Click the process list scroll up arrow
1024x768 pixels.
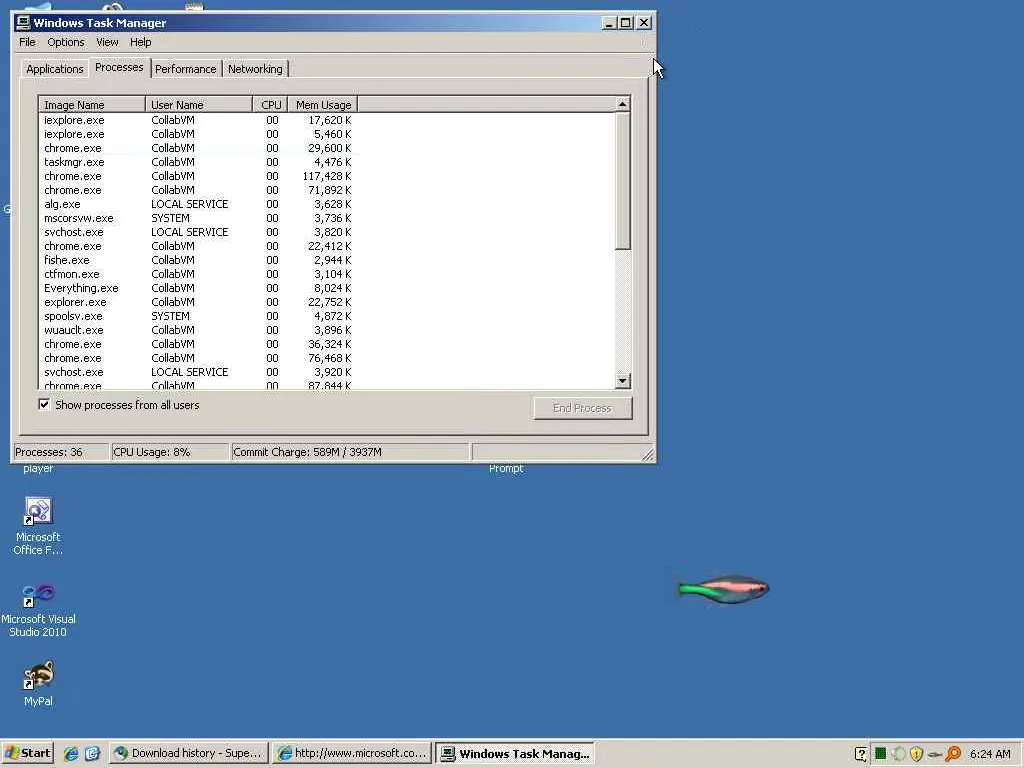point(622,104)
